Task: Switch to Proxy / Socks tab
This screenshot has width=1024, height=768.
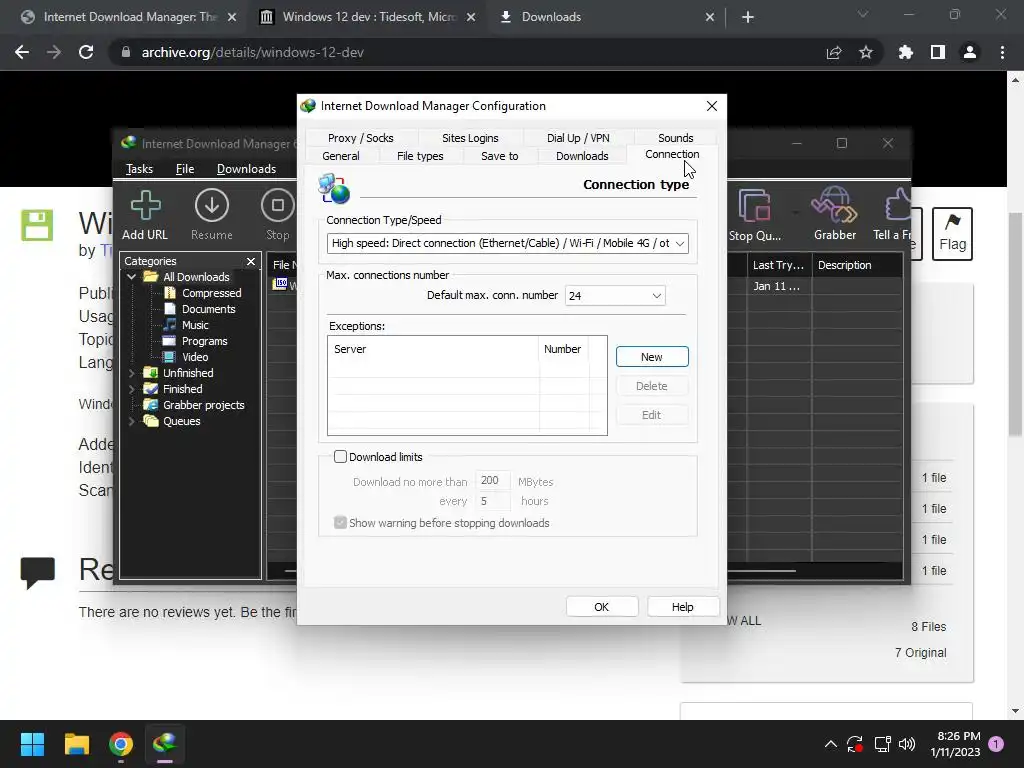Action: pyautogui.click(x=360, y=138)
